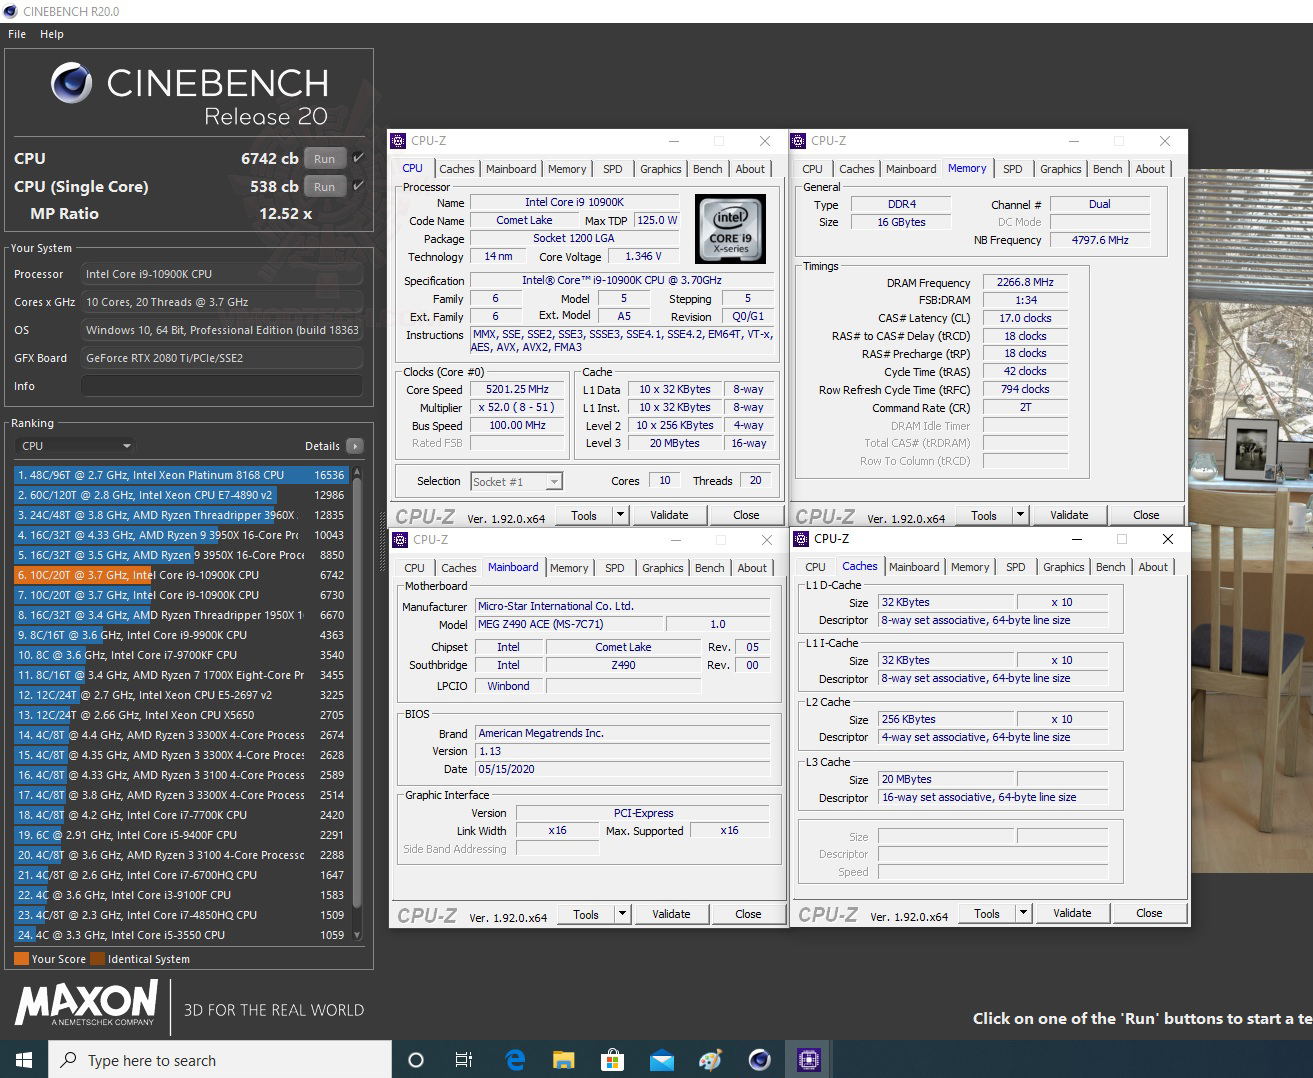
Task: Open the File menu in Cinebench
Action: point(16,33)
